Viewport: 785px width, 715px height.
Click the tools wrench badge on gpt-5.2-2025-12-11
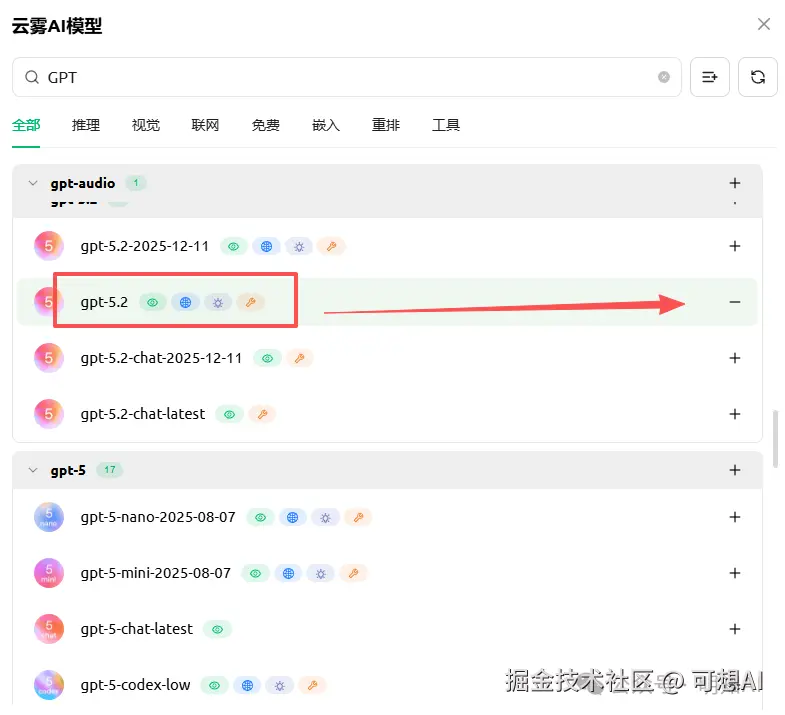331,246
